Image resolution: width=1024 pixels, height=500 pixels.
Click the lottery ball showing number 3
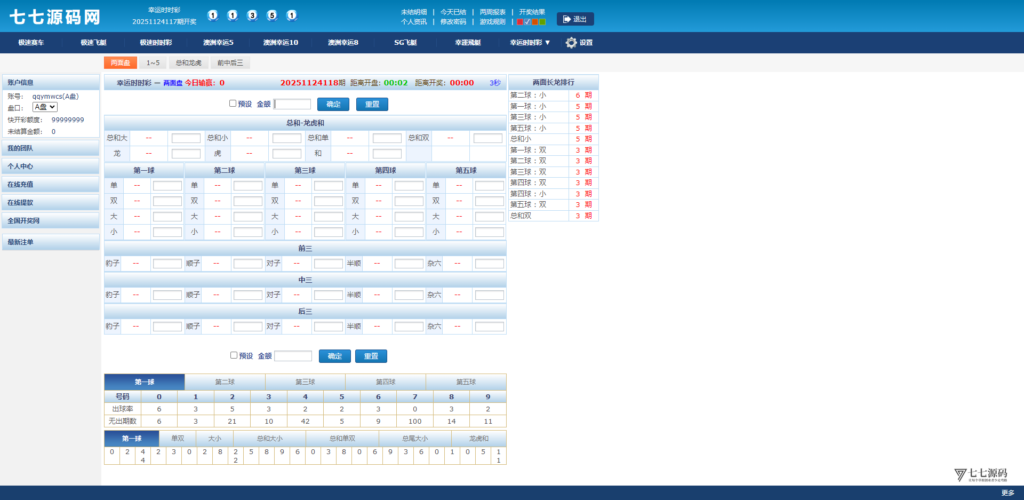tap(252, 16)
